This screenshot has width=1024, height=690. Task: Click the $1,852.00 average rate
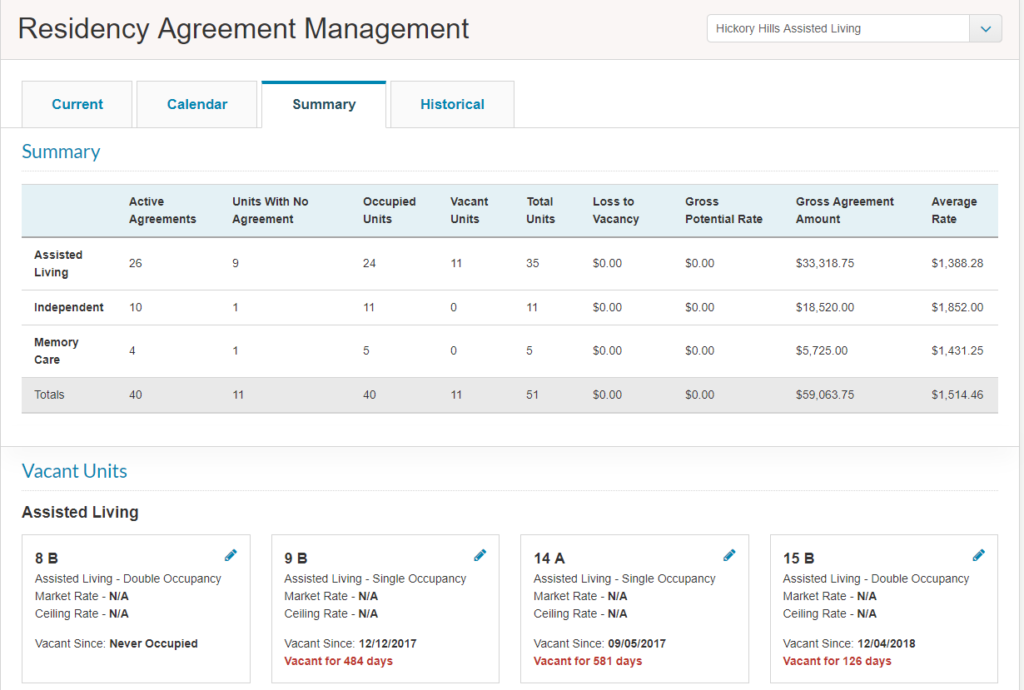tap(957, 307)
